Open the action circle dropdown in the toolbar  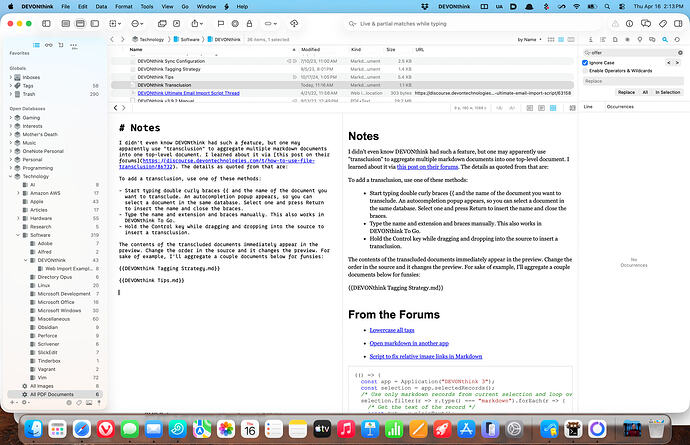click(138, 24)
